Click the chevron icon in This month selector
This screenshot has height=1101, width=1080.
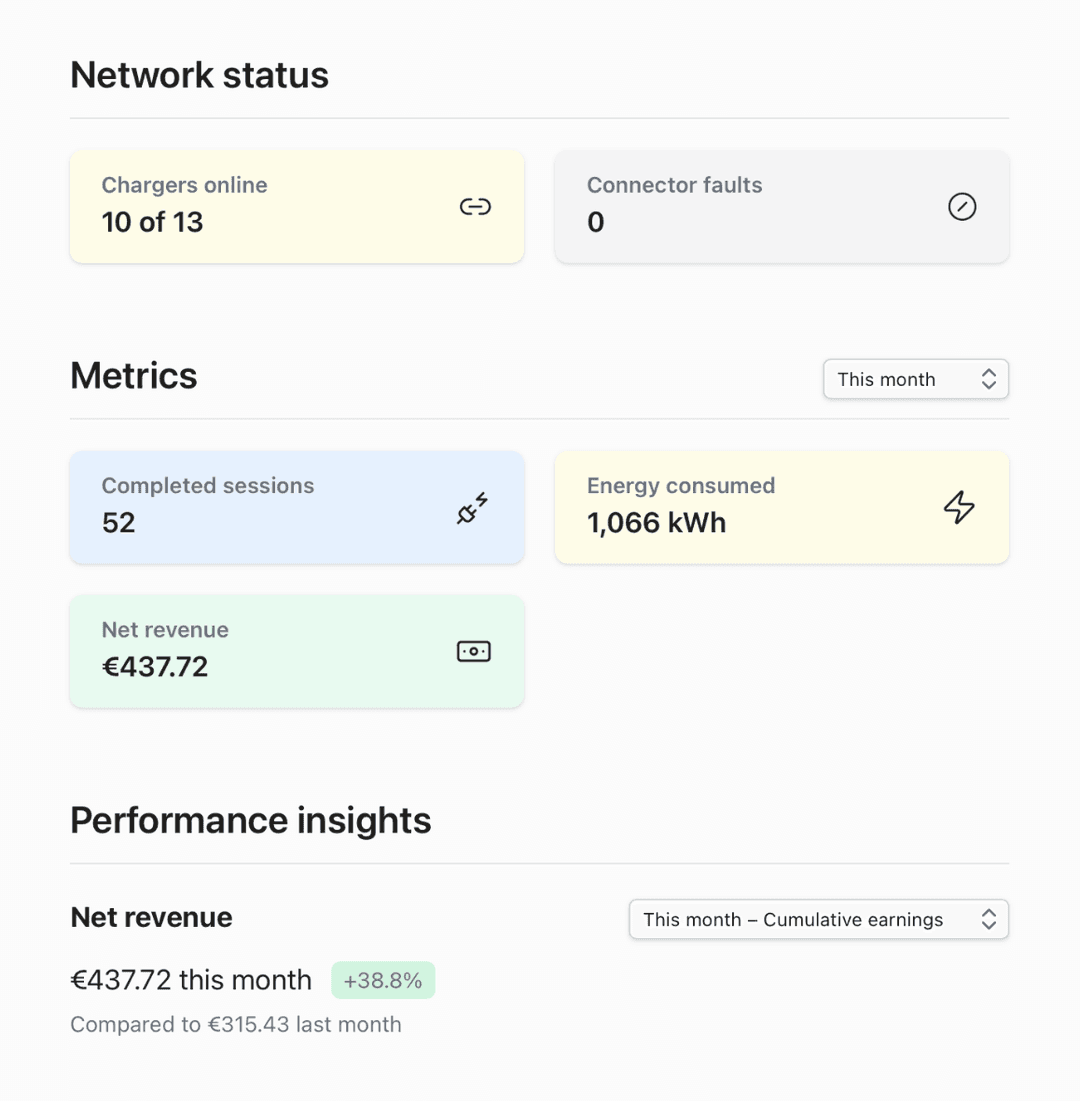pos(988,379)
